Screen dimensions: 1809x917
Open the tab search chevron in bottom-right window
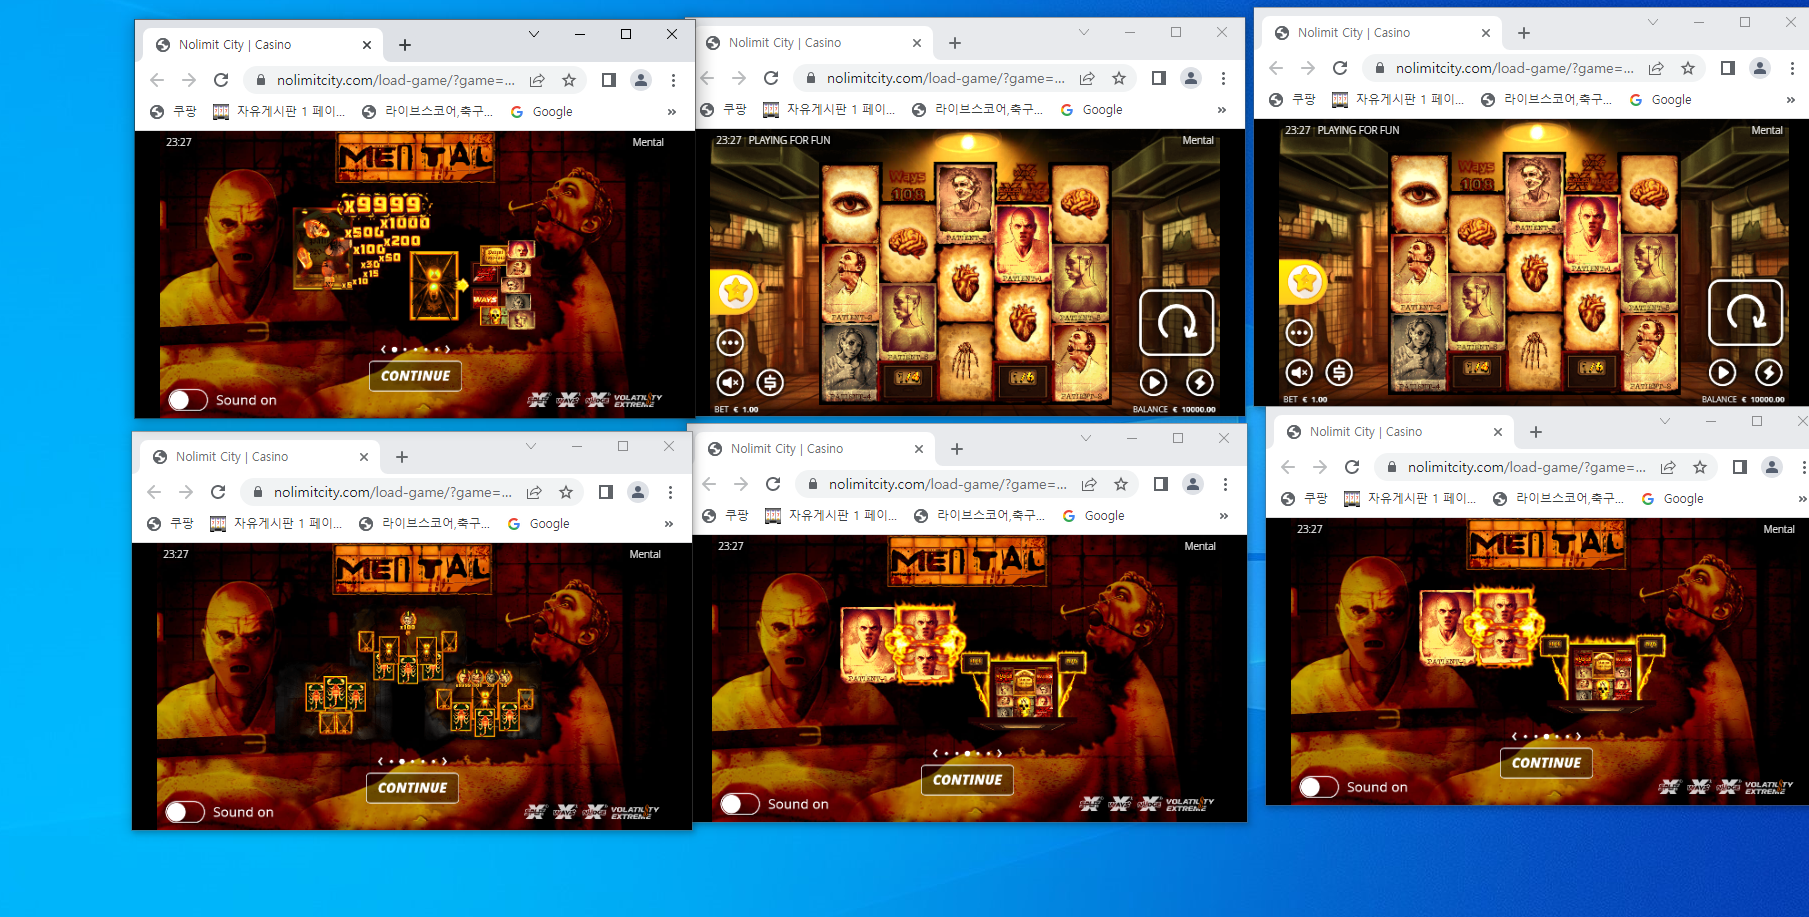click(1664, 421)
